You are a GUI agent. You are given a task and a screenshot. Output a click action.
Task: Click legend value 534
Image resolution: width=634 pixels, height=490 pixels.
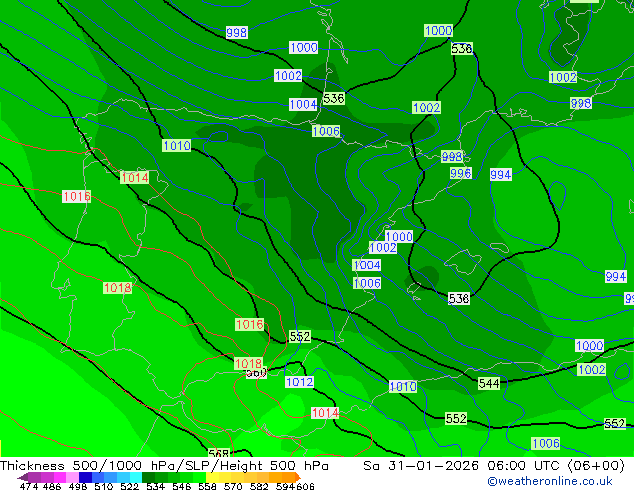[155, 486]
